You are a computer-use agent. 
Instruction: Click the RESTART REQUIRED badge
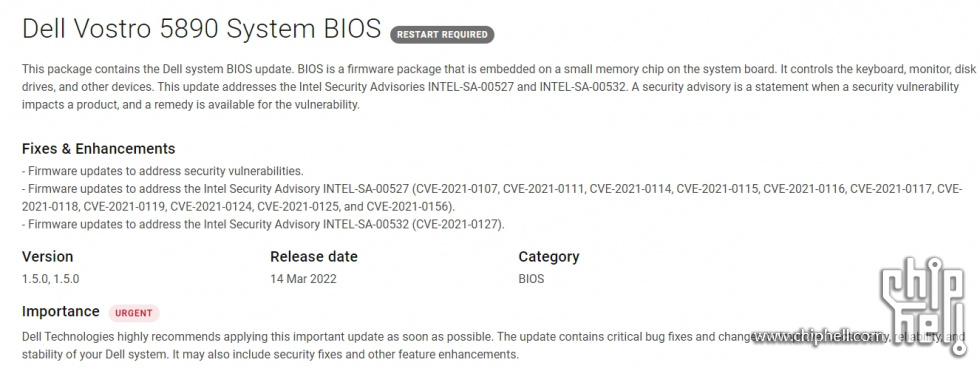click(x=442, y=35)
